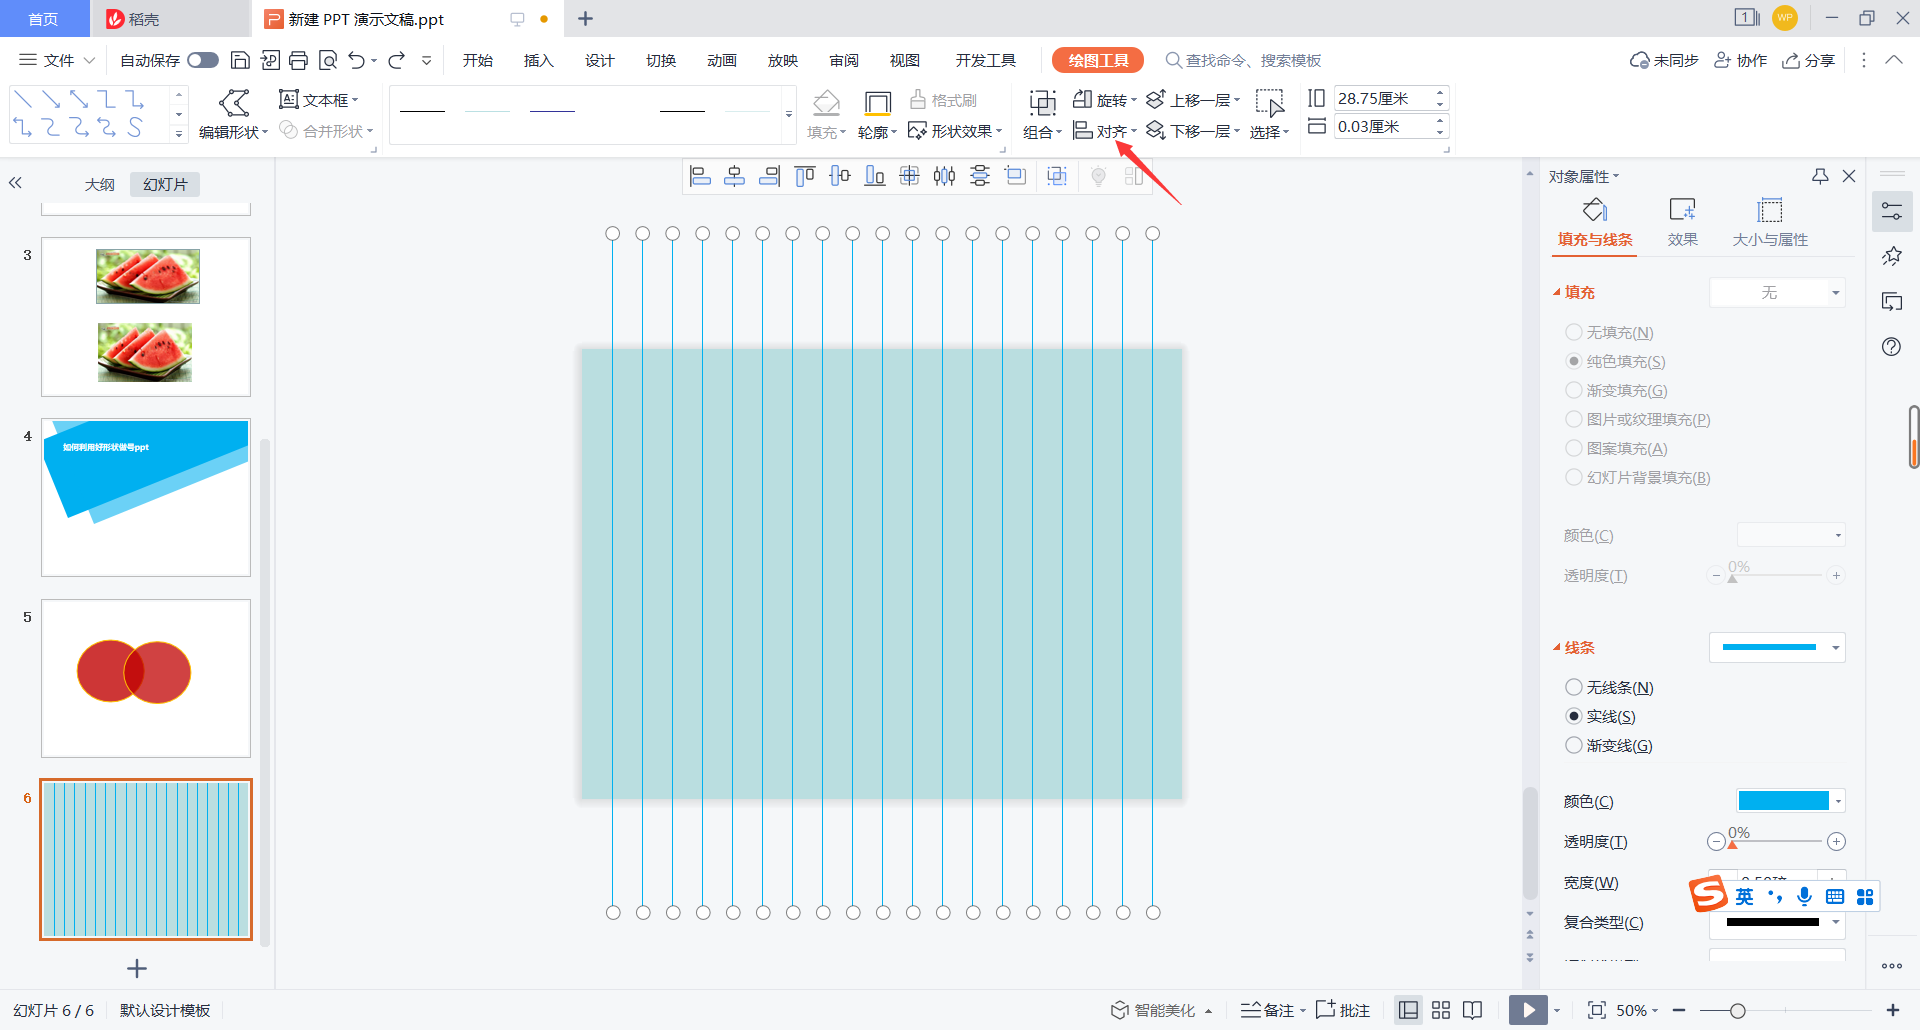Select Solid Fill (纯色填充) radio button

[x=1573, y=361]
